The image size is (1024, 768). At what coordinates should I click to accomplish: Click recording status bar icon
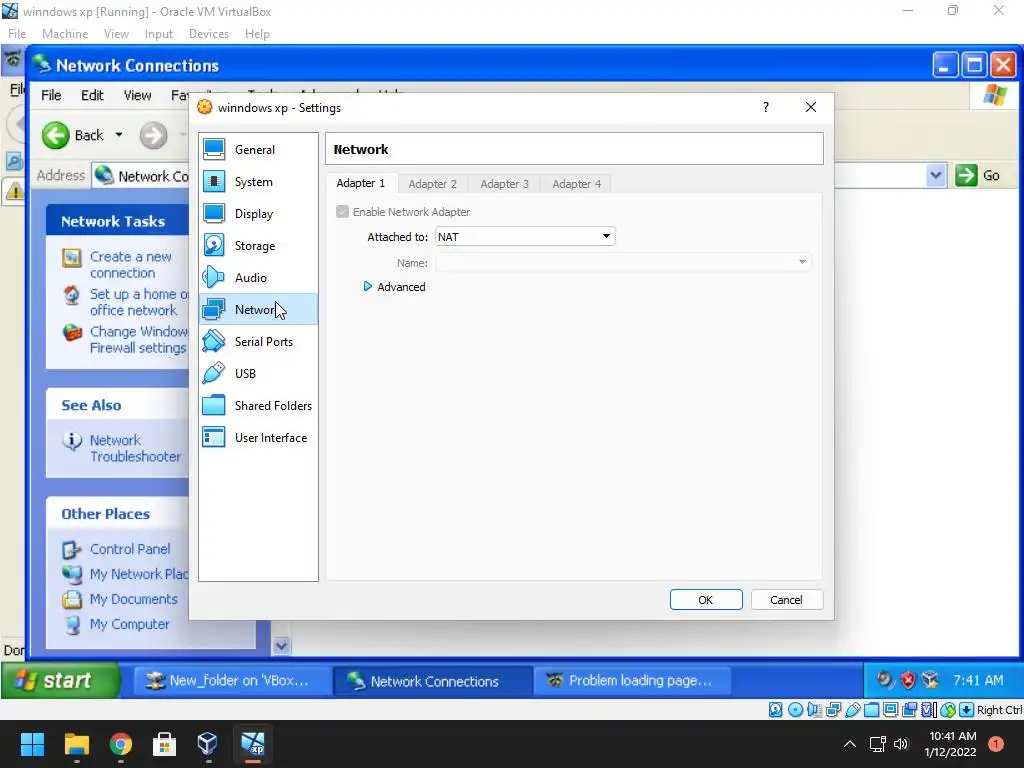coord(910,710)
